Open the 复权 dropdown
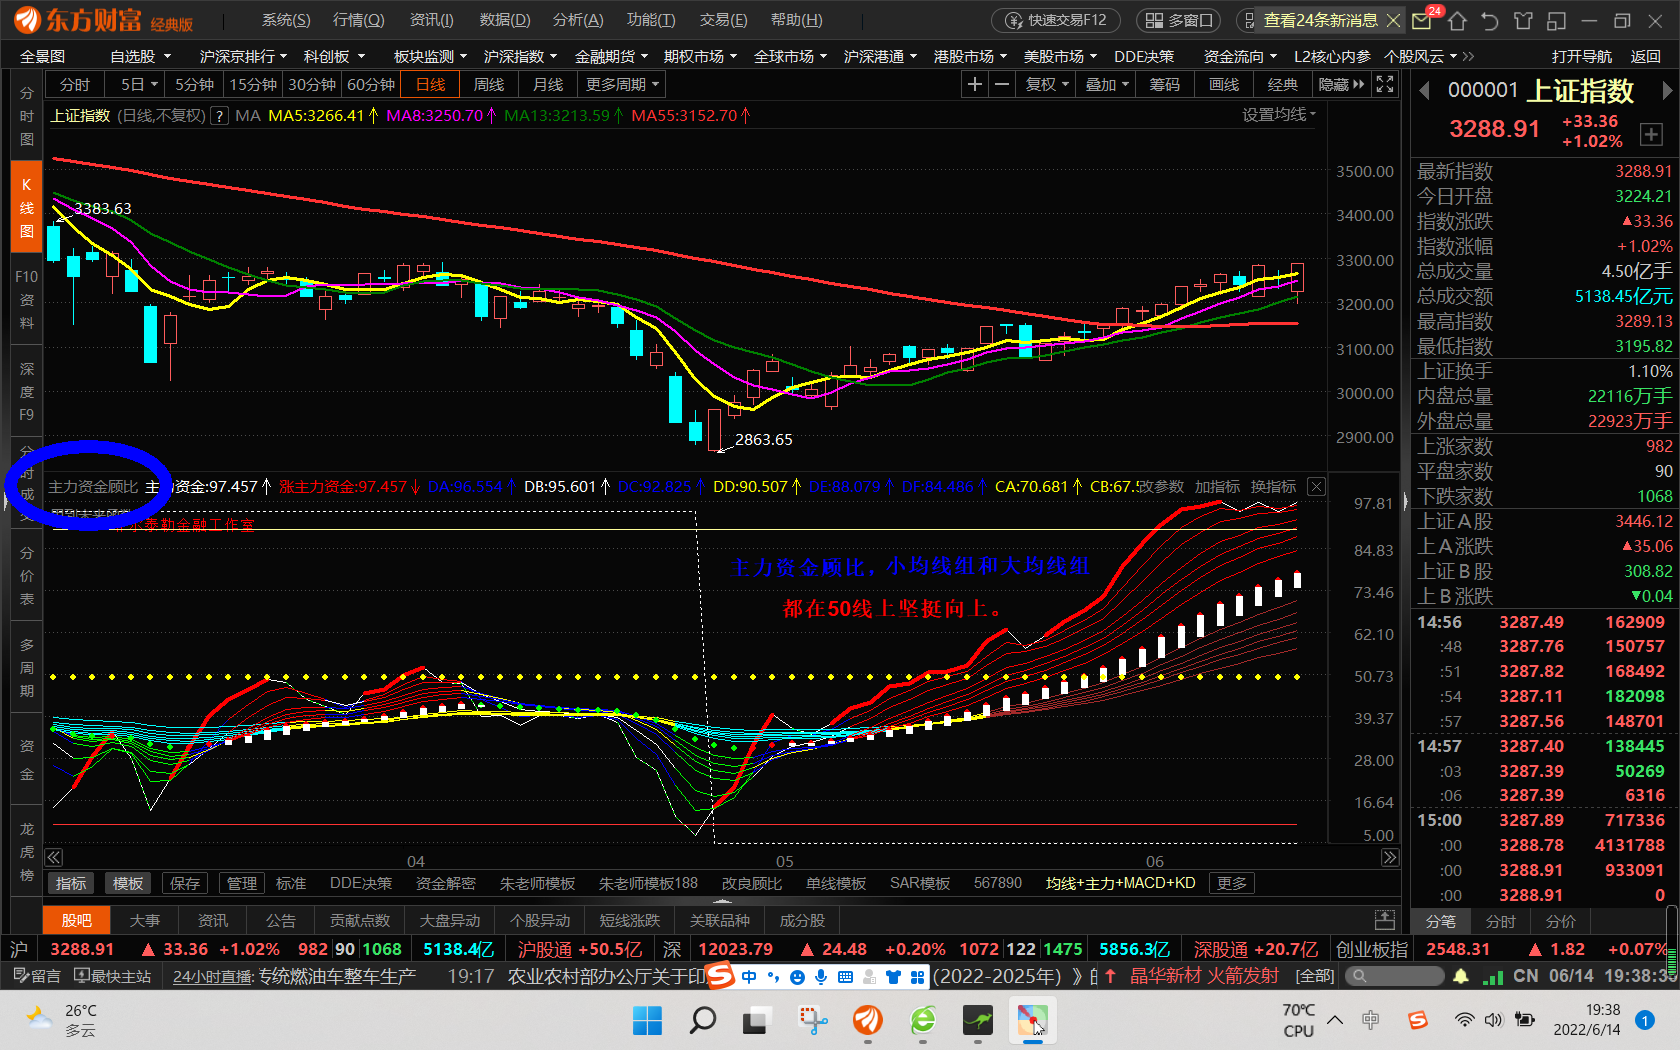This screenshot has width=1680, height=1050. [x=1047, y=85]
